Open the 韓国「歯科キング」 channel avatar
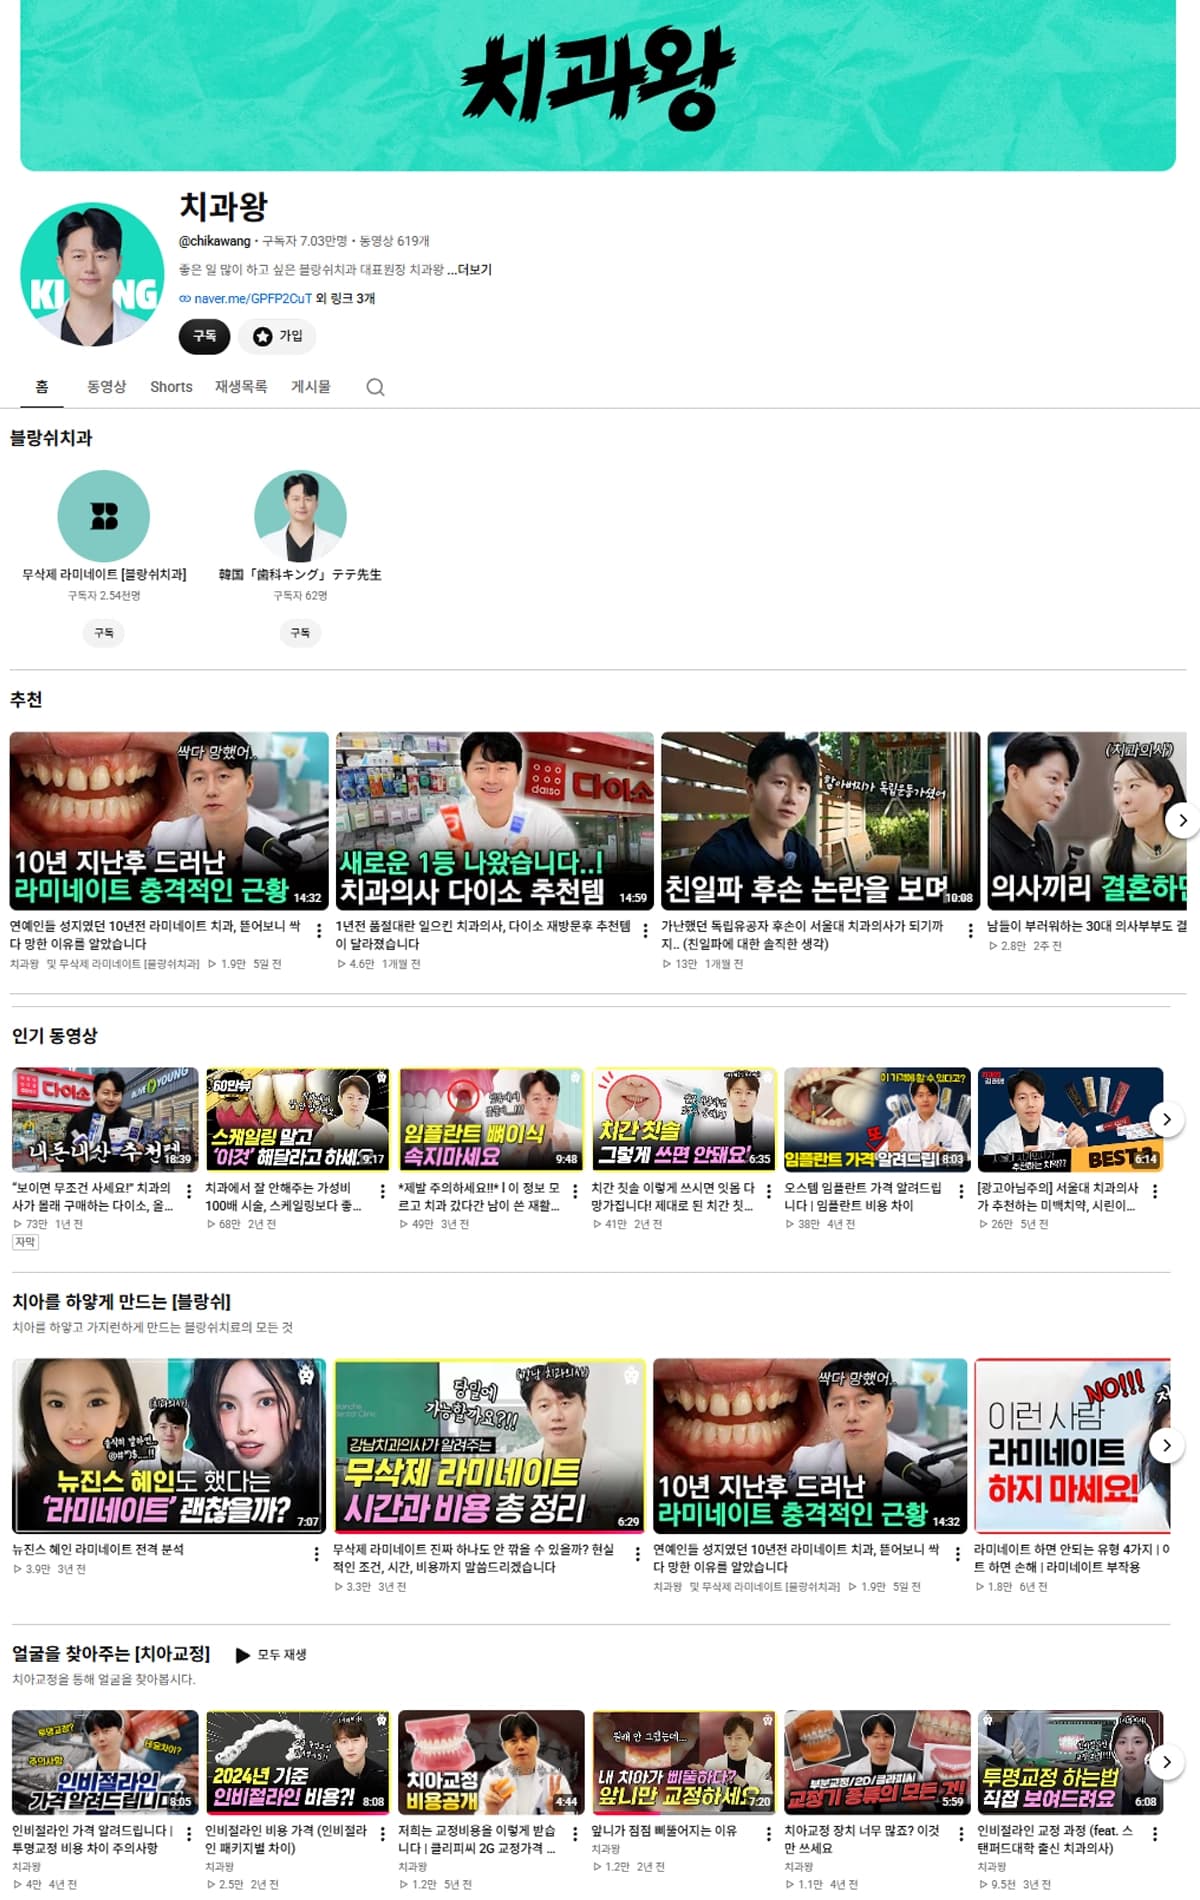This screenshot has height=1900, width=1200. 300,515
